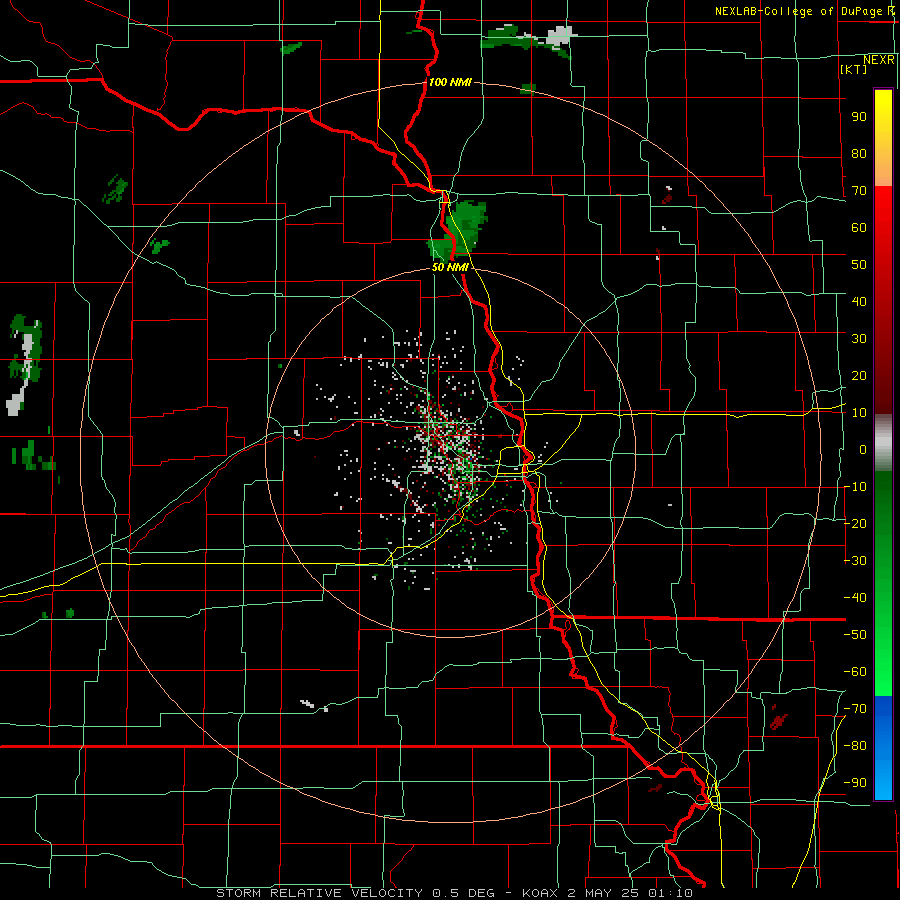Click the positive 20 value on velocity scale

(859, 375)
